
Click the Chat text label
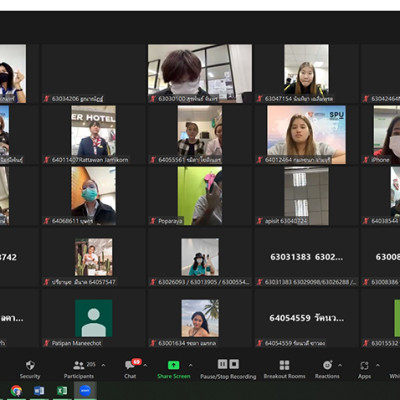(x=130, y=376)
